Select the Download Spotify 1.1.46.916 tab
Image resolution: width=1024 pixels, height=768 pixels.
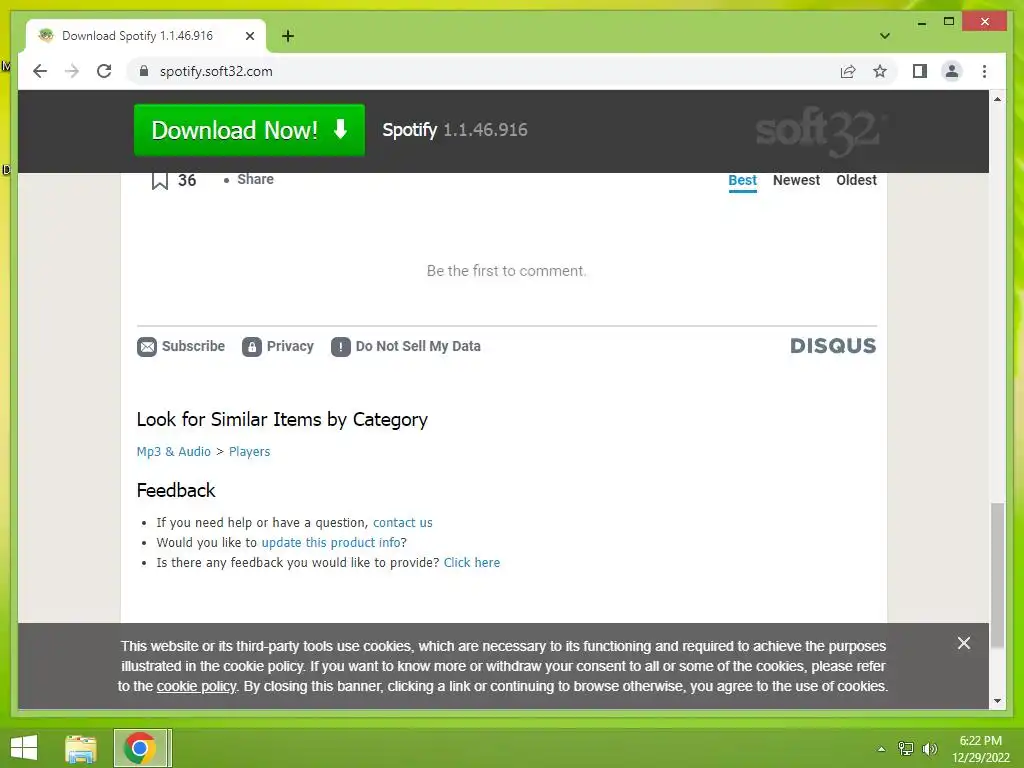tap(146, 36)
